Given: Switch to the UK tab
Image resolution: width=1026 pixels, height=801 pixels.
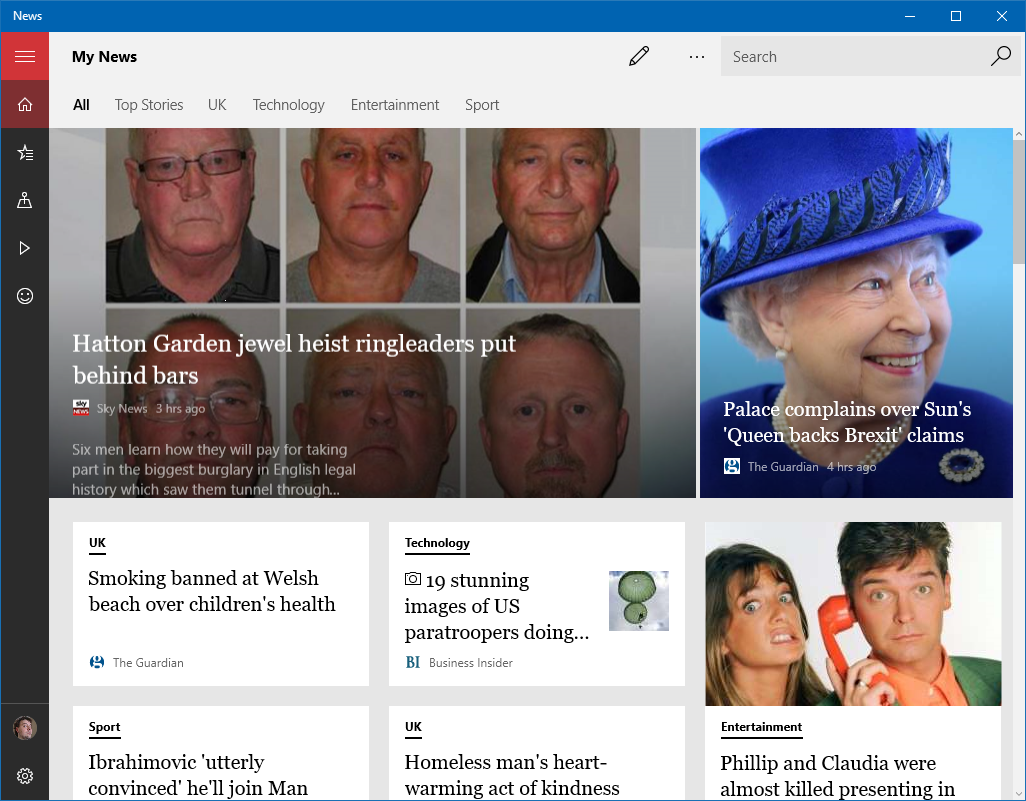Looking at the screenshot, I should click(217, 105).
